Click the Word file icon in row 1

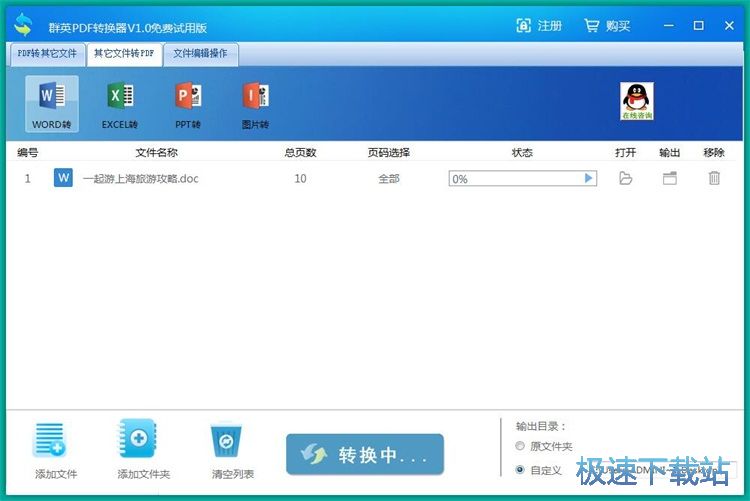coord(63,178)
